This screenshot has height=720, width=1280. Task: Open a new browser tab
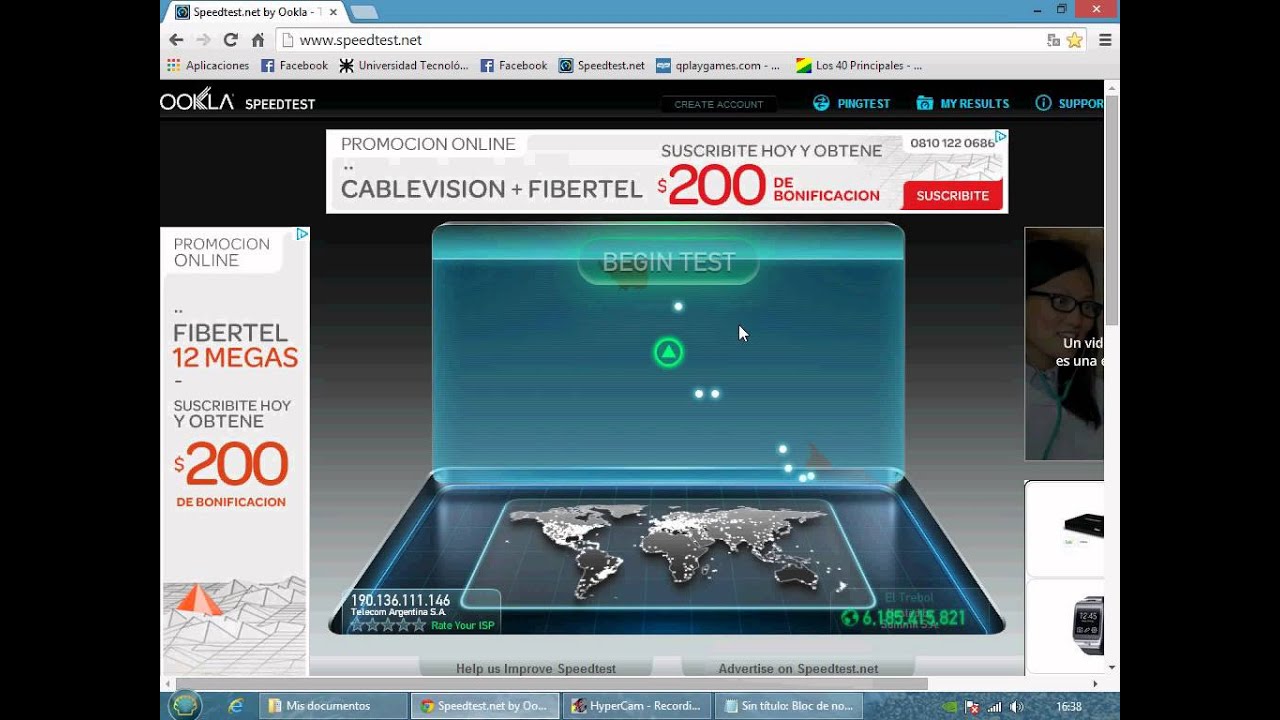[x=364, y=12]
